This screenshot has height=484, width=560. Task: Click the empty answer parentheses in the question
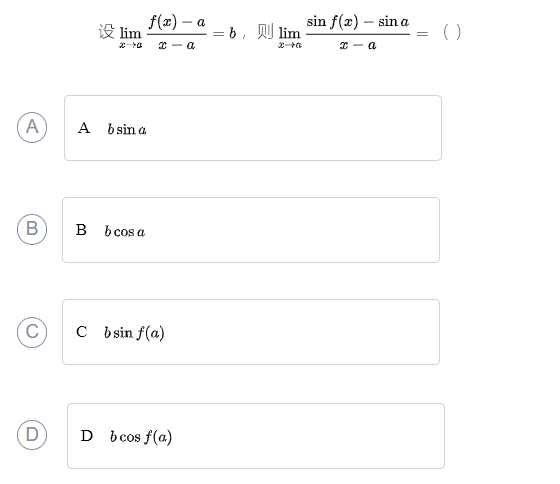pyautogui.click(x=452, y=32)
